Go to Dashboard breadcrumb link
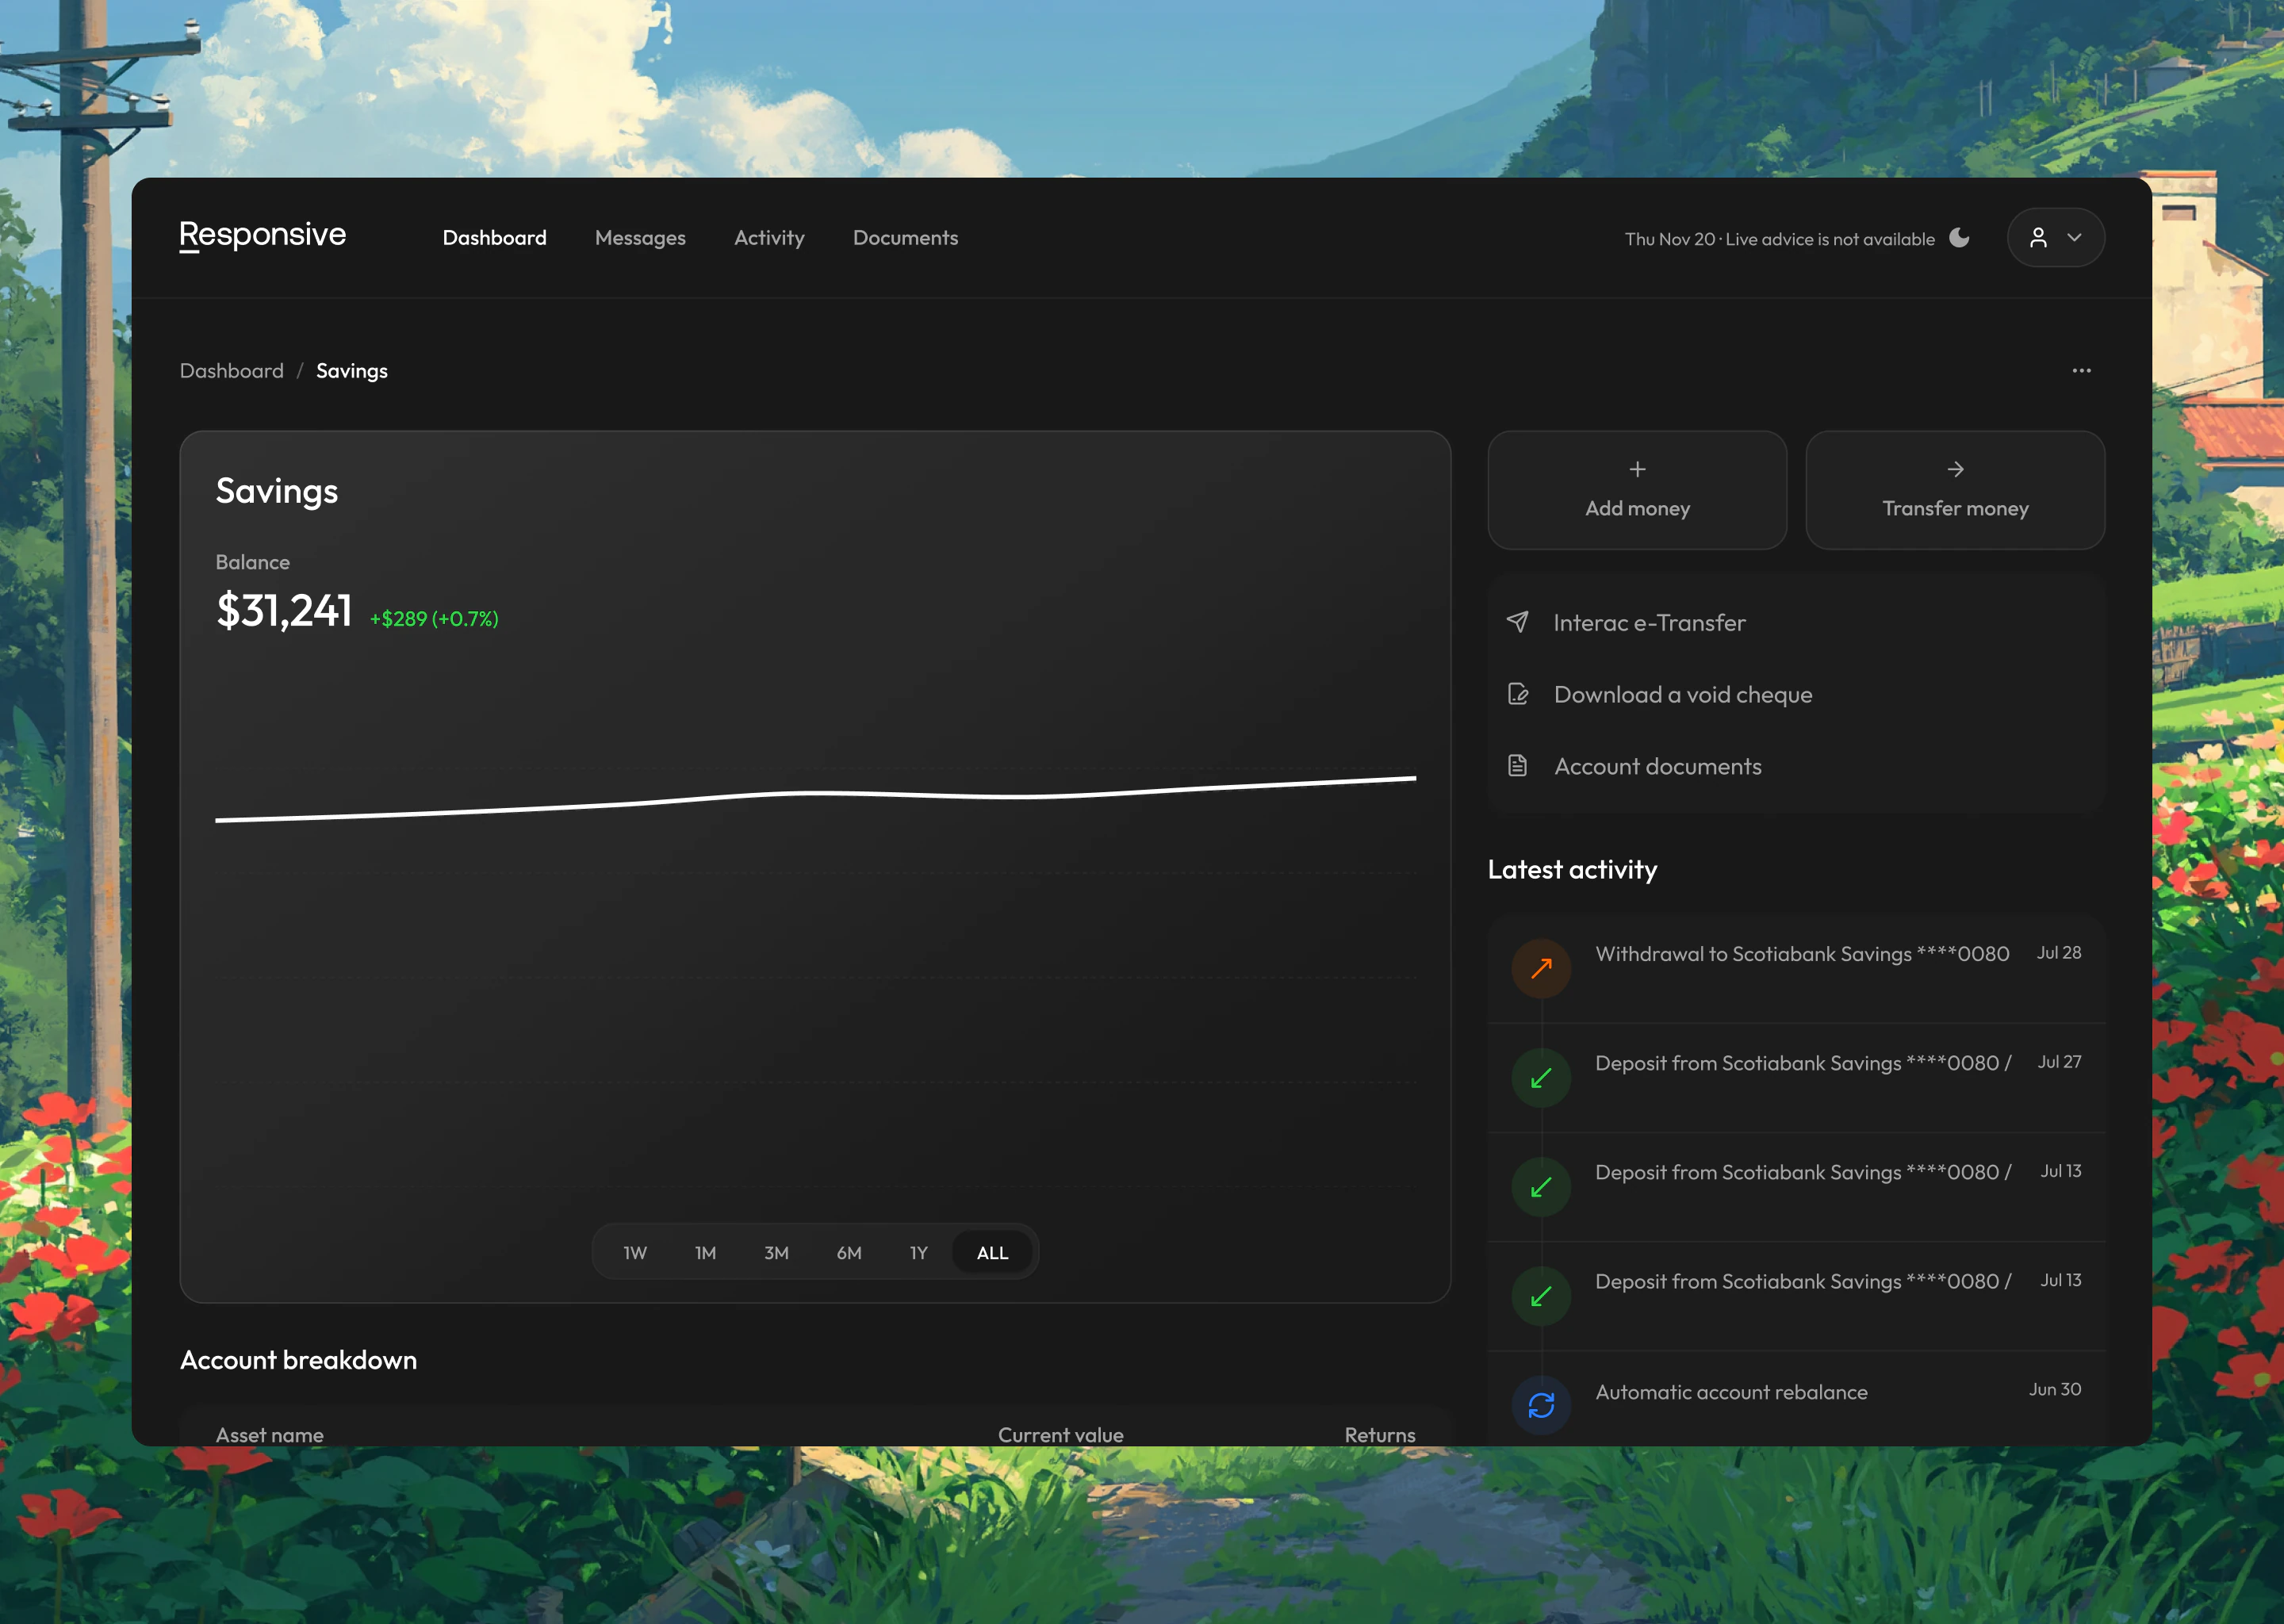This screenshot has width=2284, height=1624. 231,371
